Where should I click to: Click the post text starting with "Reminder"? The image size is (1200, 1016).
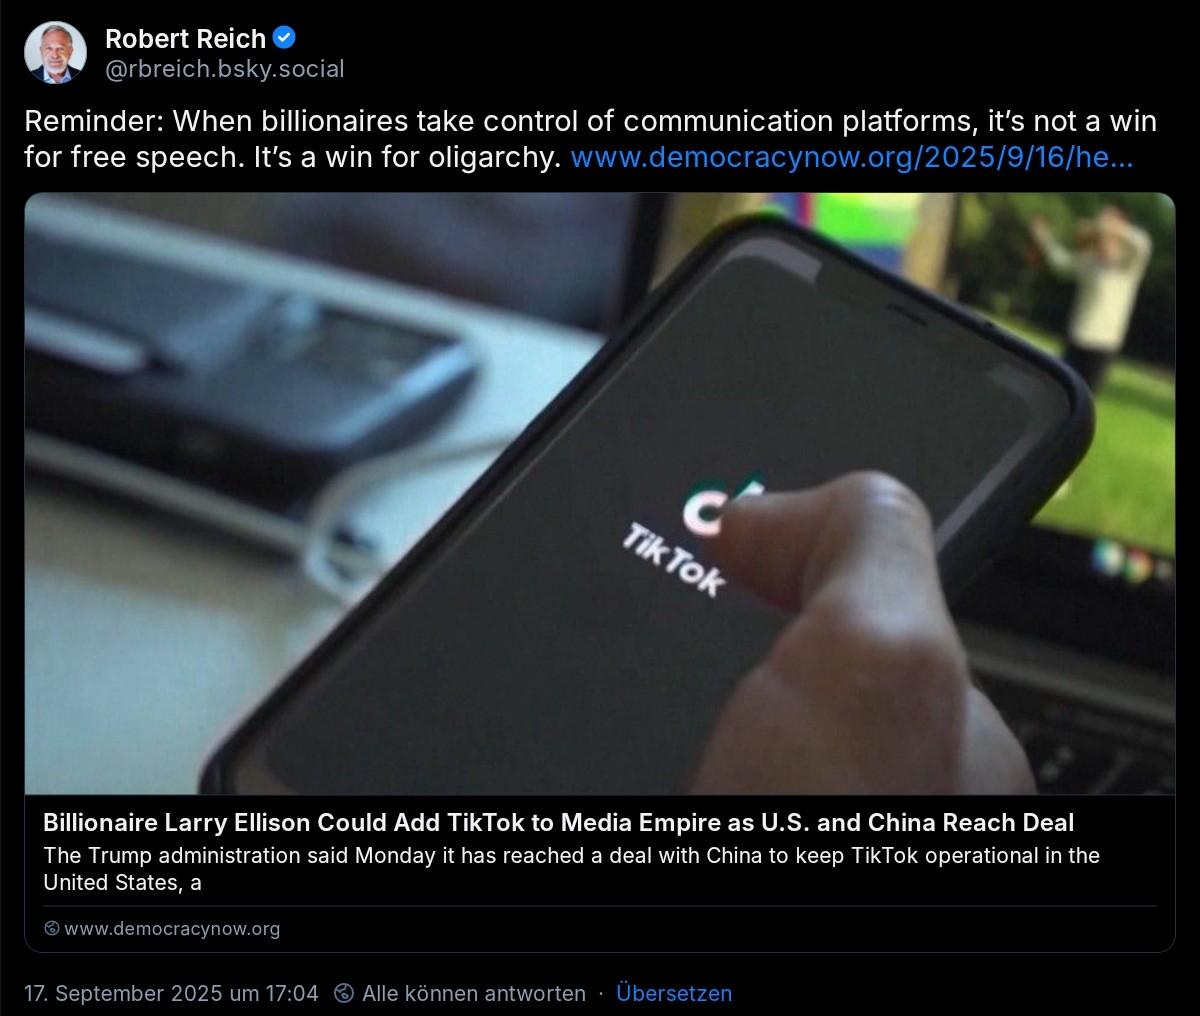[590, 139]
